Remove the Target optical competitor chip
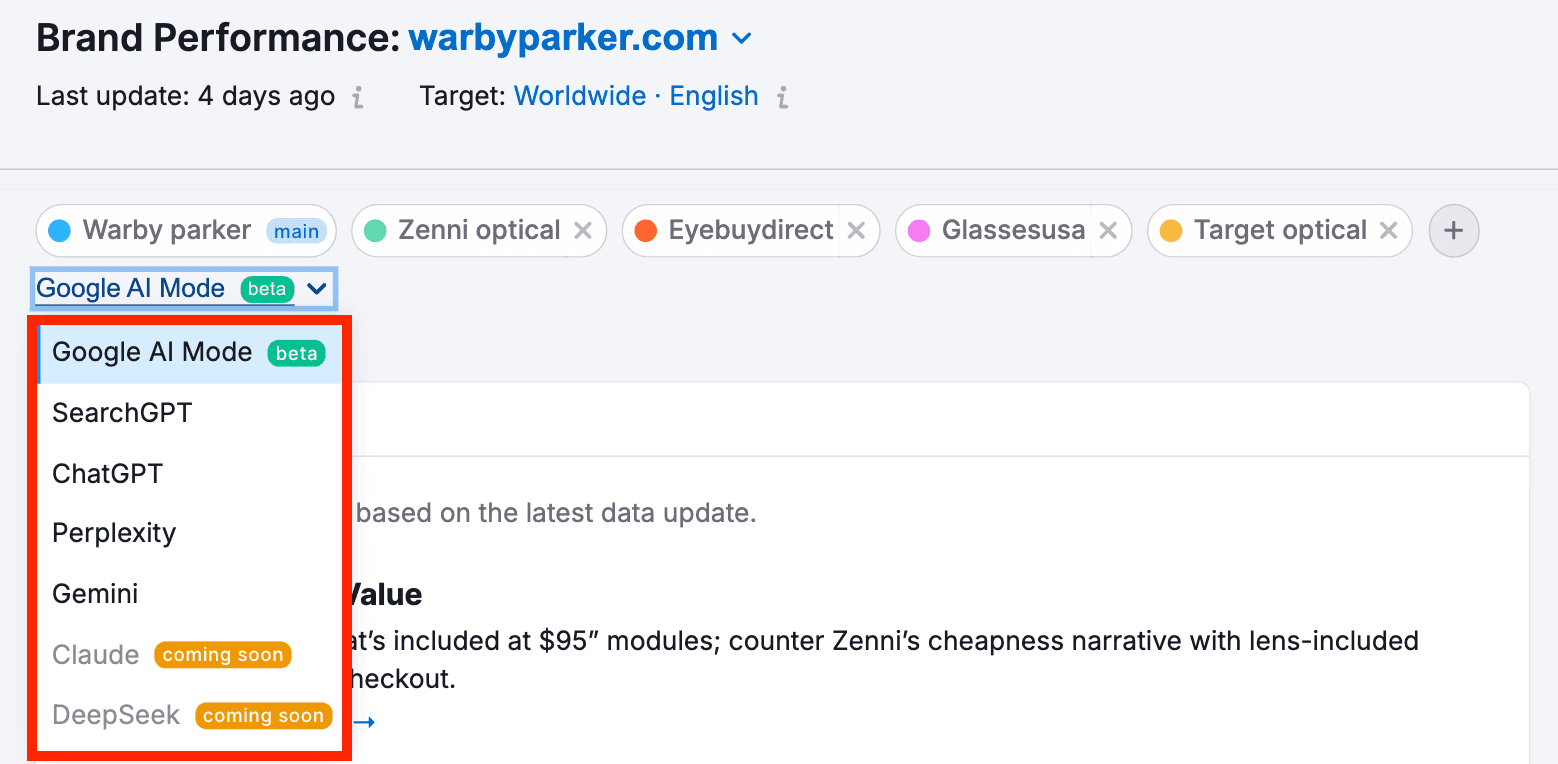The width and height of the screenshot is (1558, 764). click(x=1388, y=231)
